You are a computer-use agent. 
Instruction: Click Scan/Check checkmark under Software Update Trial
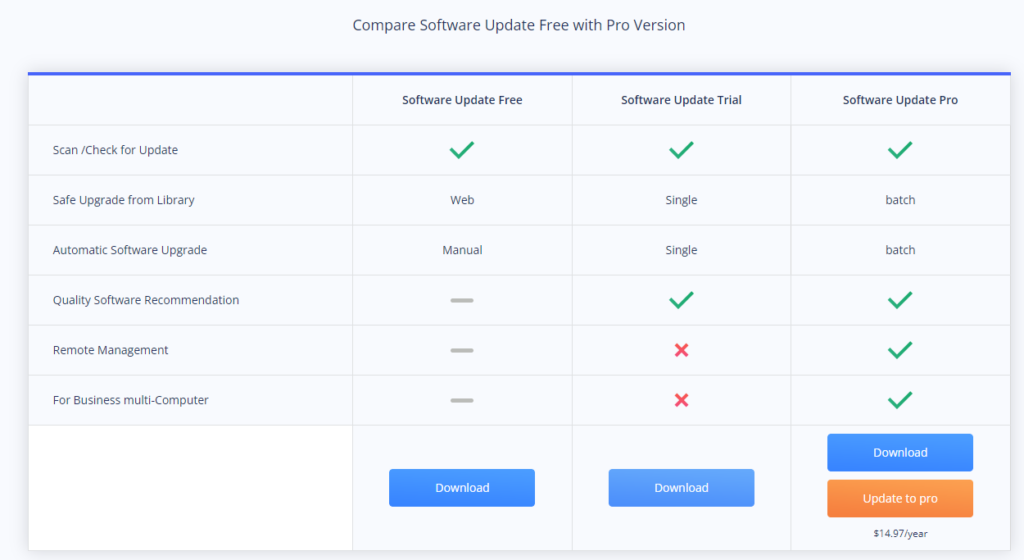(x=681, y=150)
